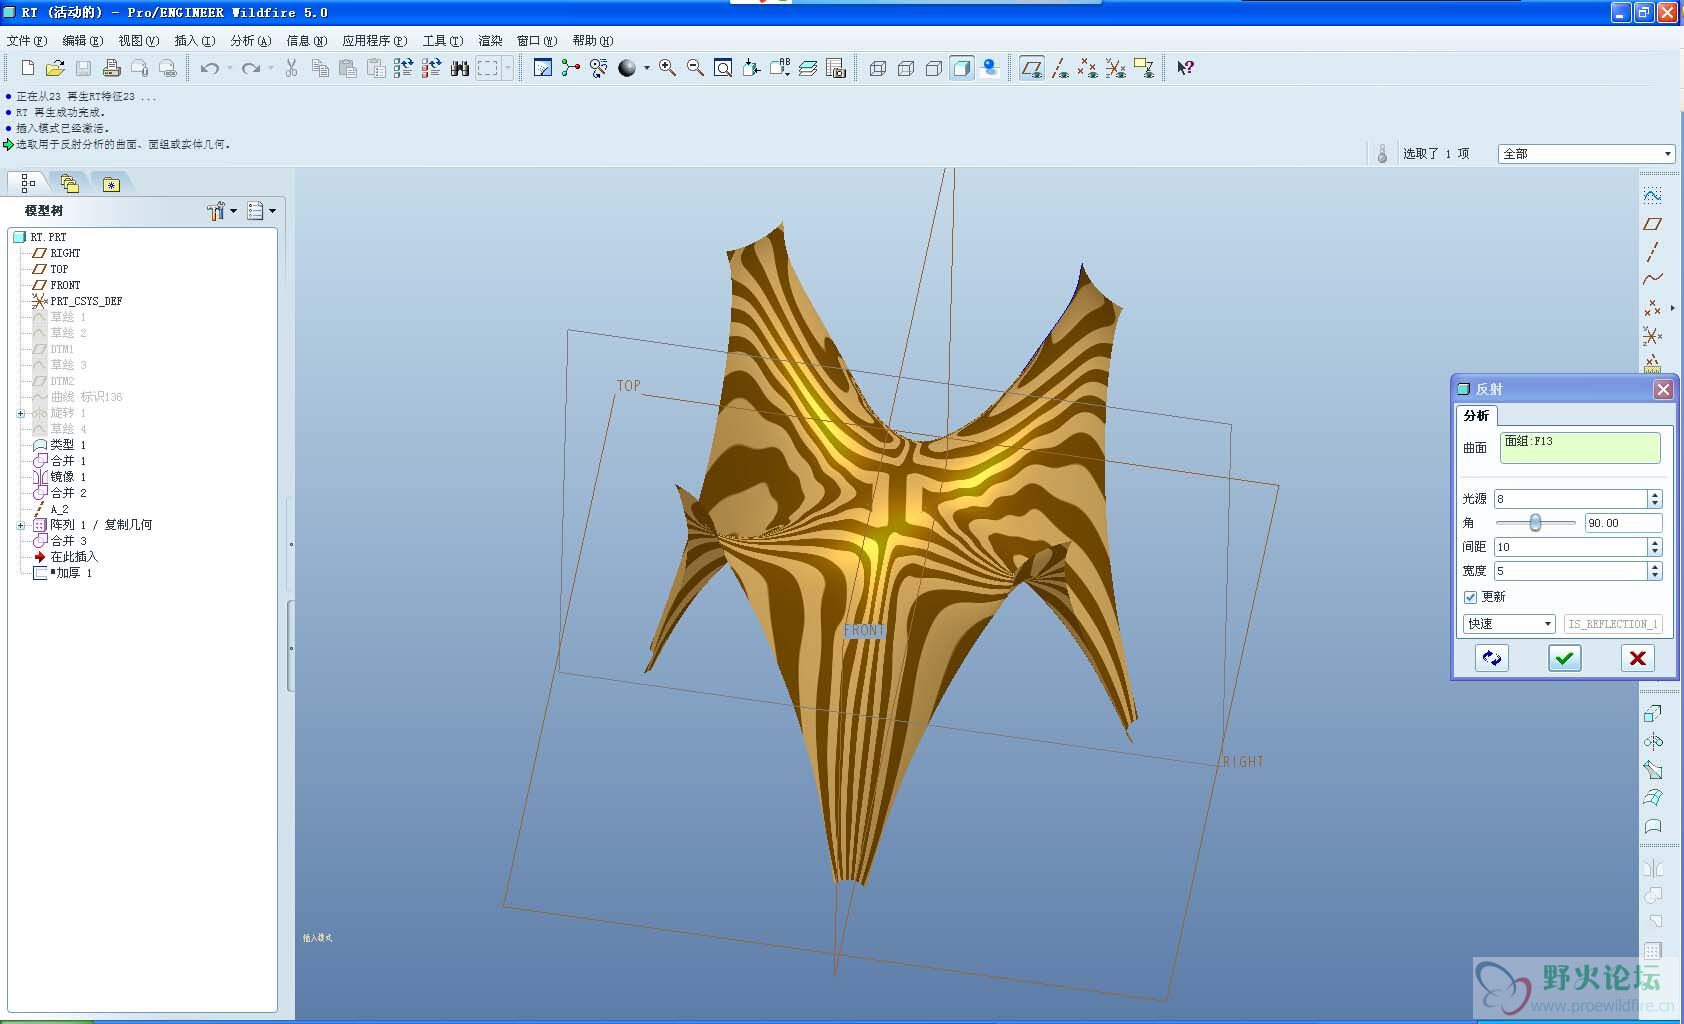This screenshot has height=1024, width=1684.
Task: Click the coordinate system tool on right toolbar
Action: pos(1652,336)
